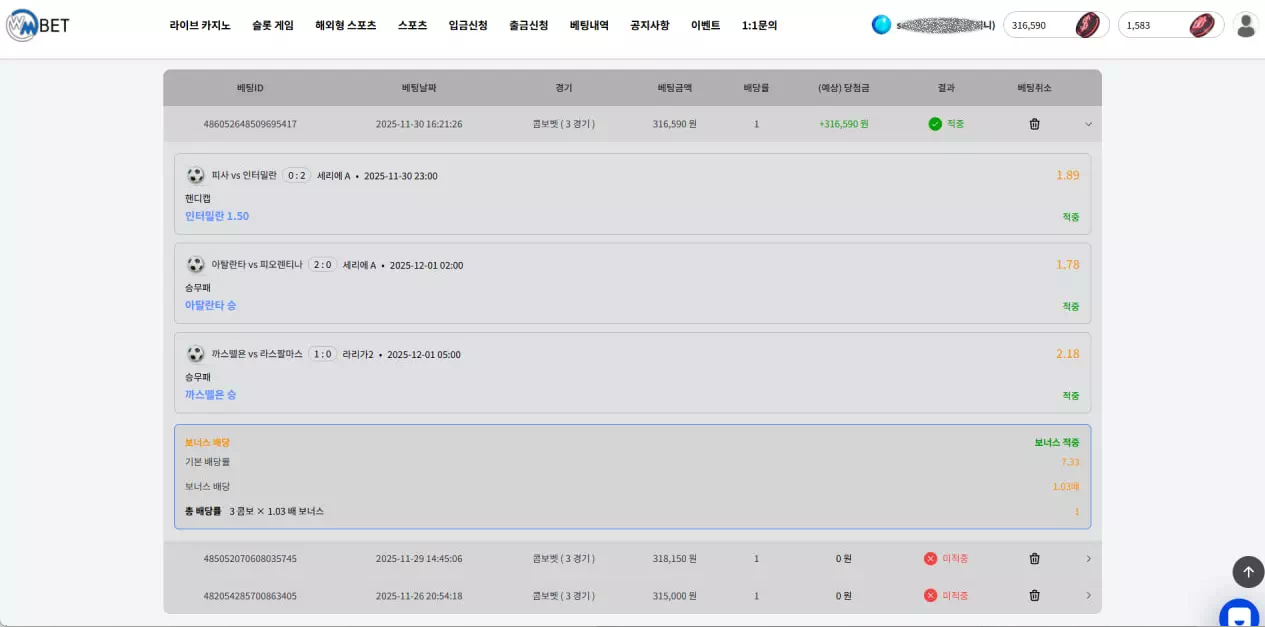Click the chip icon beside 316,590 balance

coord(1087,25)
